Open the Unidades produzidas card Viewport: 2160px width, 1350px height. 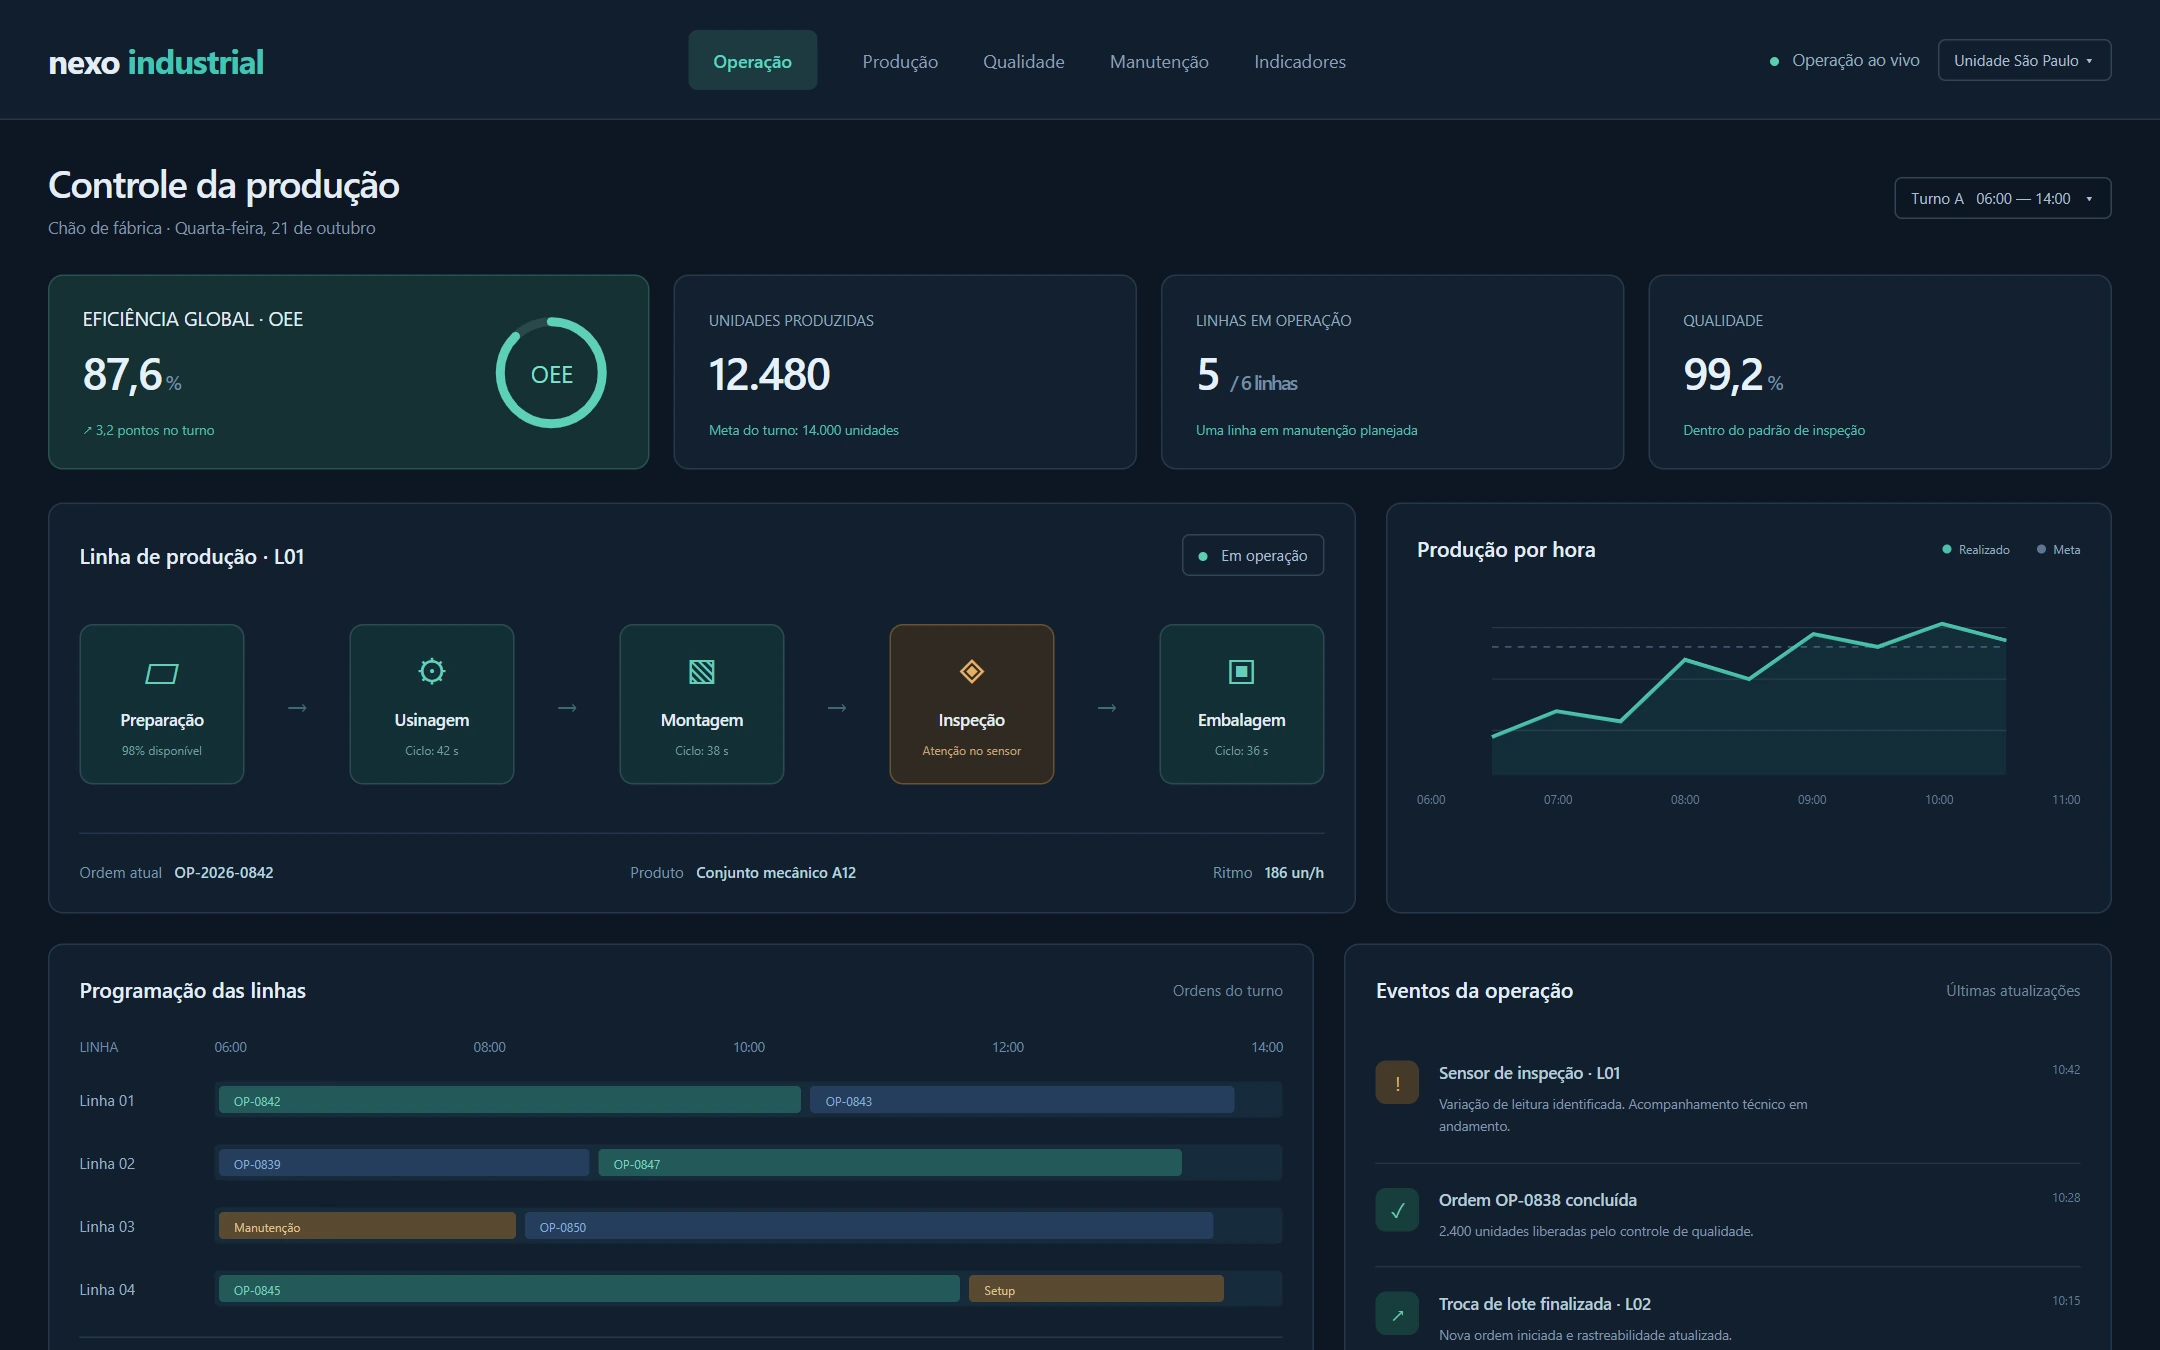coord(905,372)
